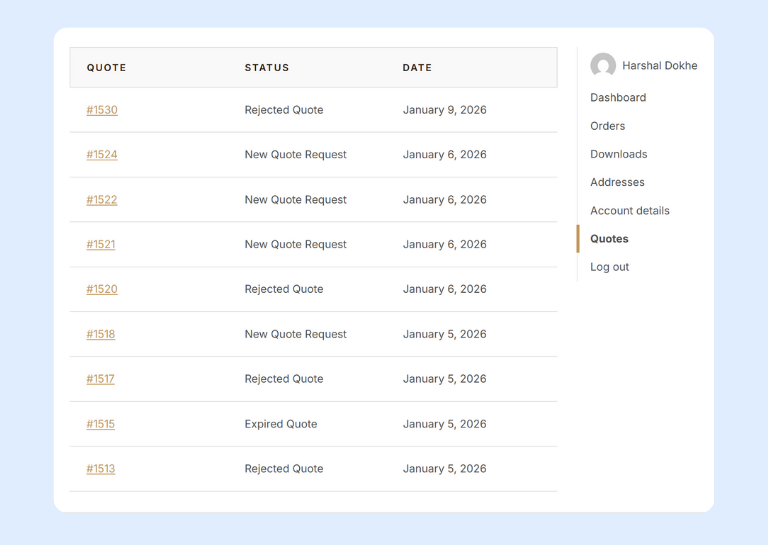This screenshot has height=545, width=768.
Task: Open Orders in the sidebar
Action: [607, 126]
